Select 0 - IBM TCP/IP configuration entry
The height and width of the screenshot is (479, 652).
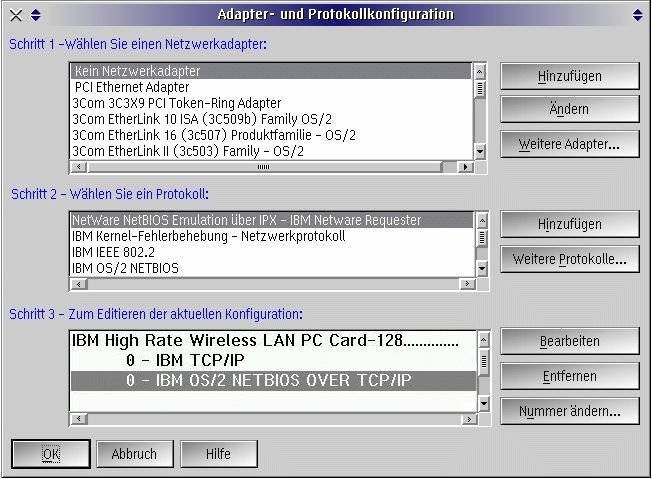point(274,360)
